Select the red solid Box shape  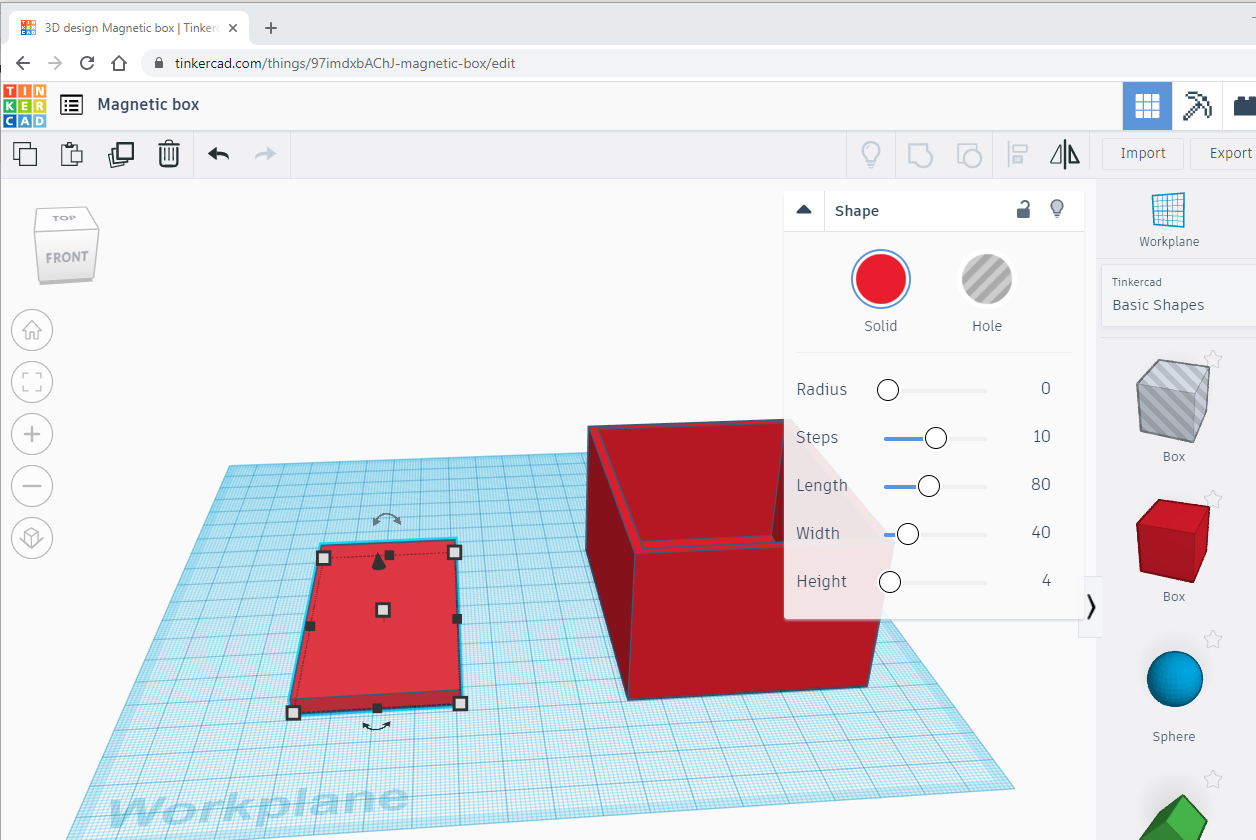tap(1173, 541)
